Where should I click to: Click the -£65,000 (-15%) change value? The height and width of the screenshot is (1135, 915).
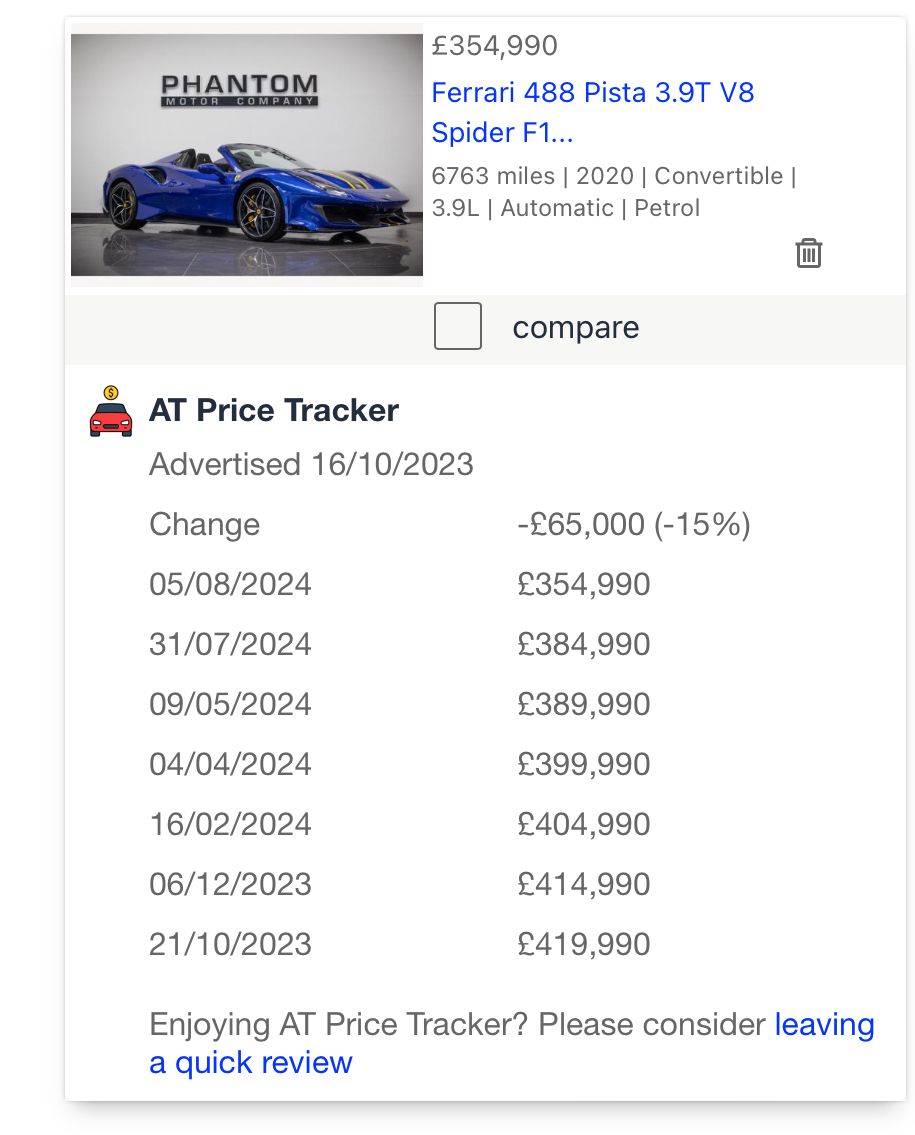(x=633, y=525)
